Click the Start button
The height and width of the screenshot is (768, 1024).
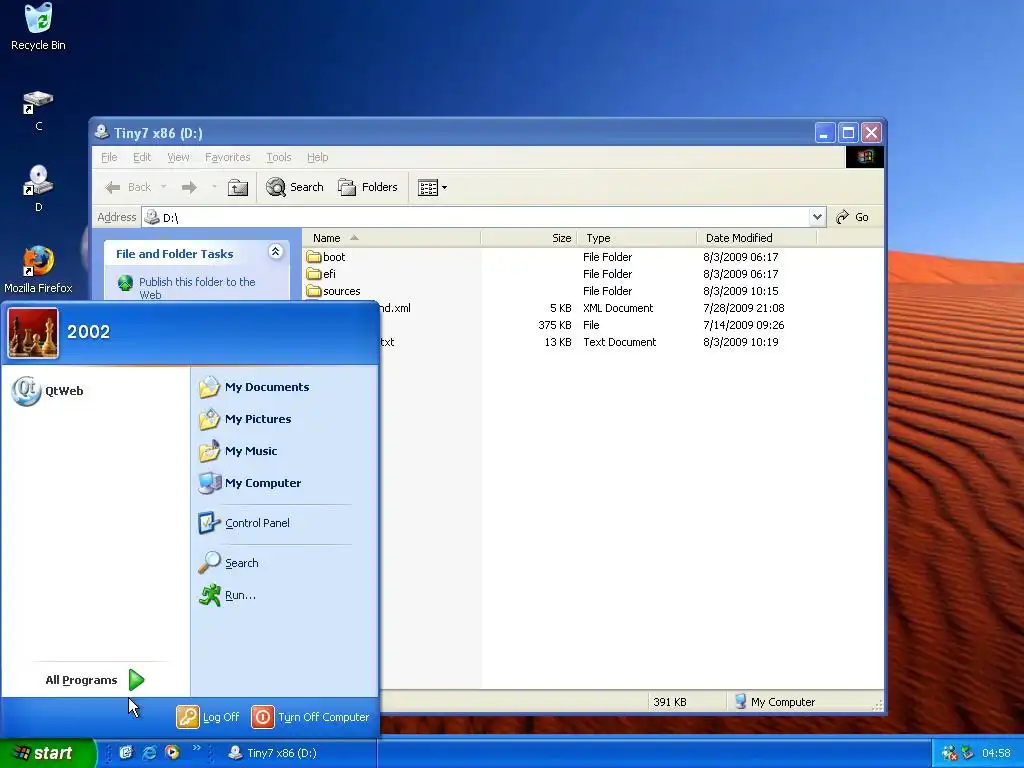coord(47,753)
